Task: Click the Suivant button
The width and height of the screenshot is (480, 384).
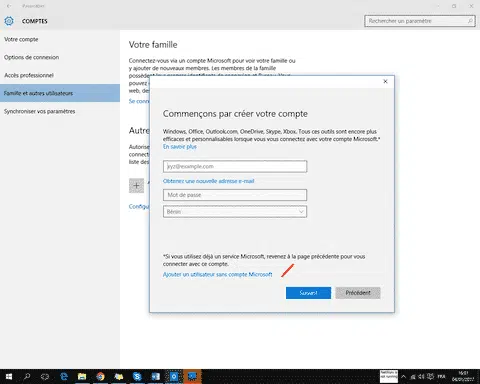Action: (308, 293)
